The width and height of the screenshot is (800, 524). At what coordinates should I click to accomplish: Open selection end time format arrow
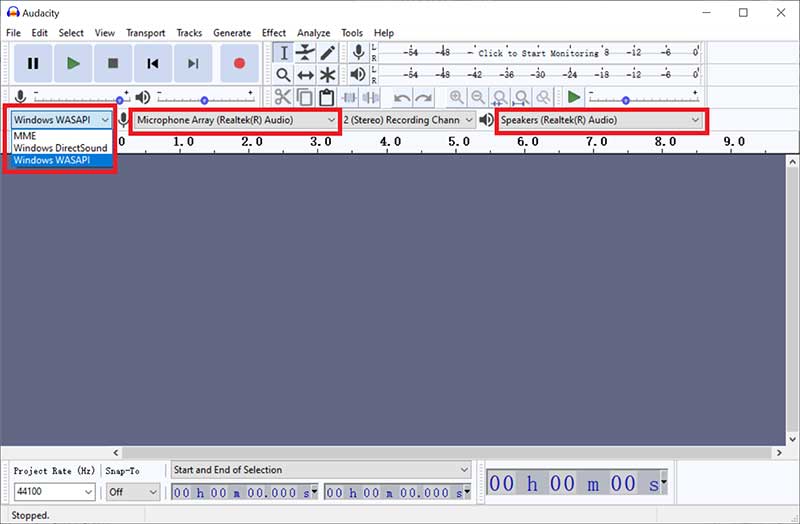(467, 492)
